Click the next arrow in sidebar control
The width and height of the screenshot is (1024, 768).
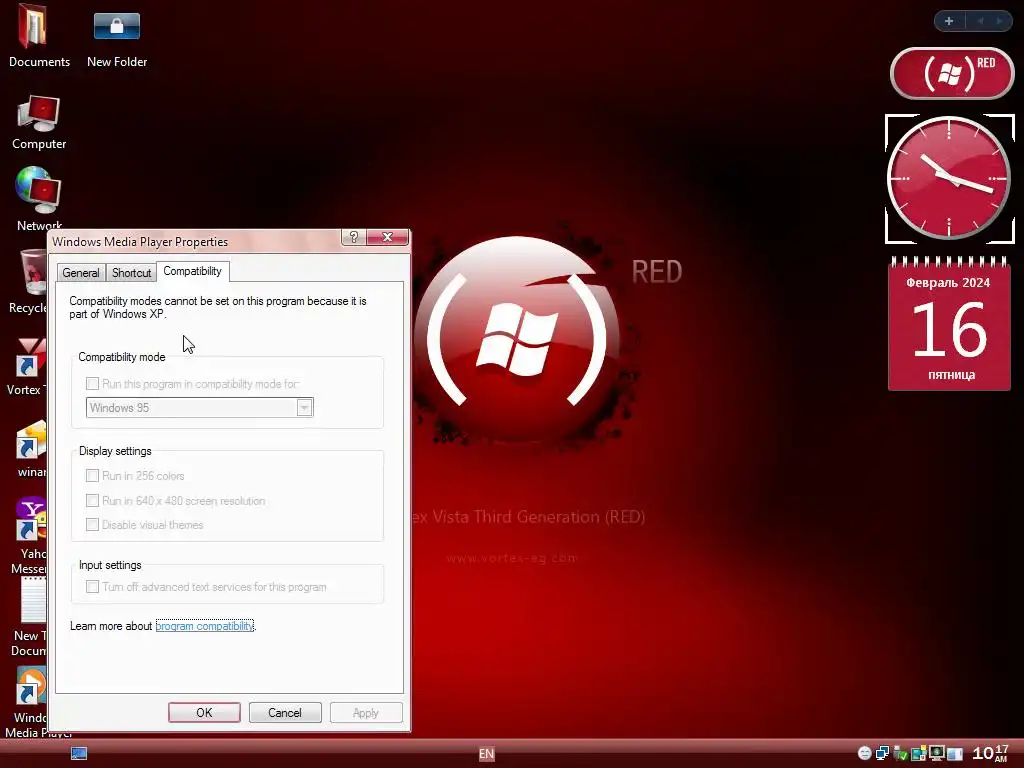[999, 21]
